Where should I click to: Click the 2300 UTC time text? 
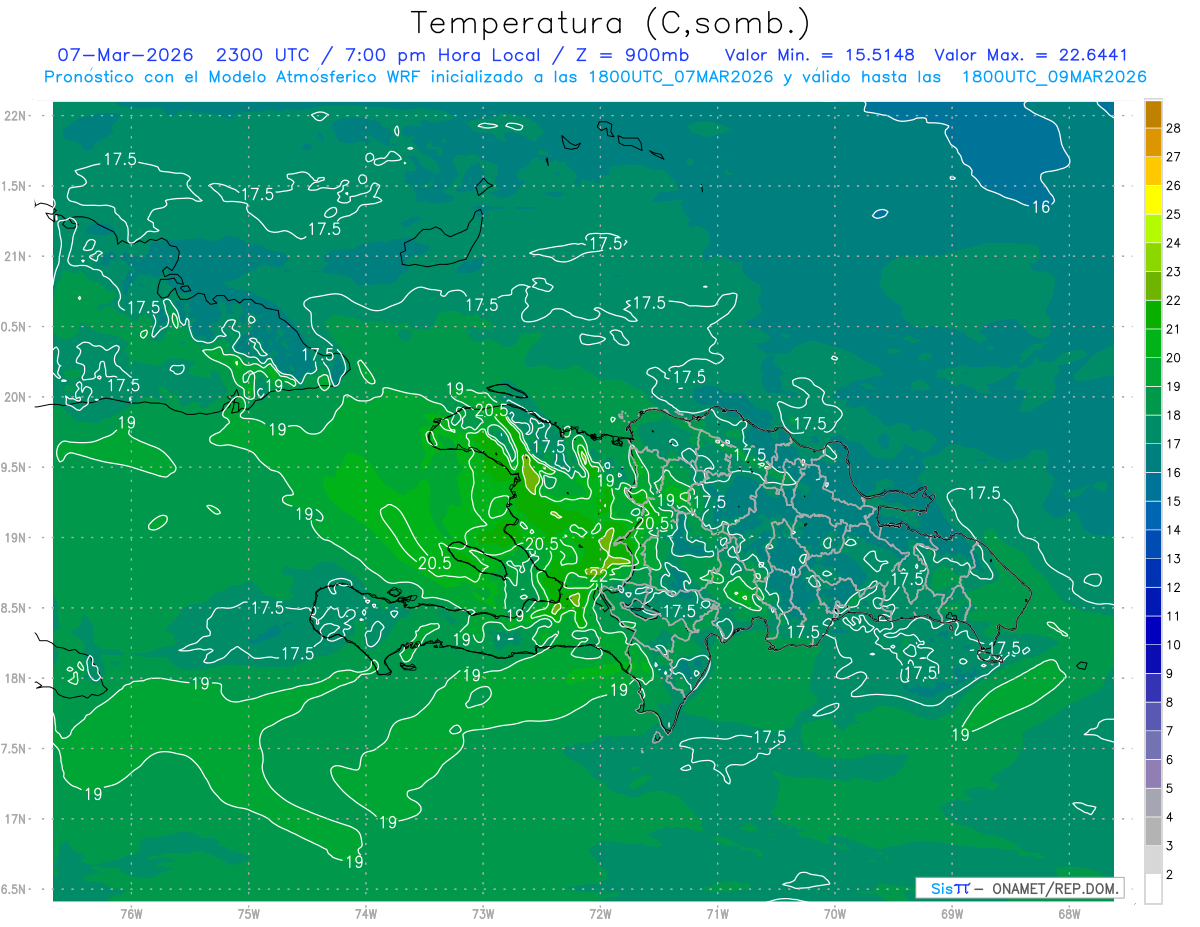click(265, 56)
